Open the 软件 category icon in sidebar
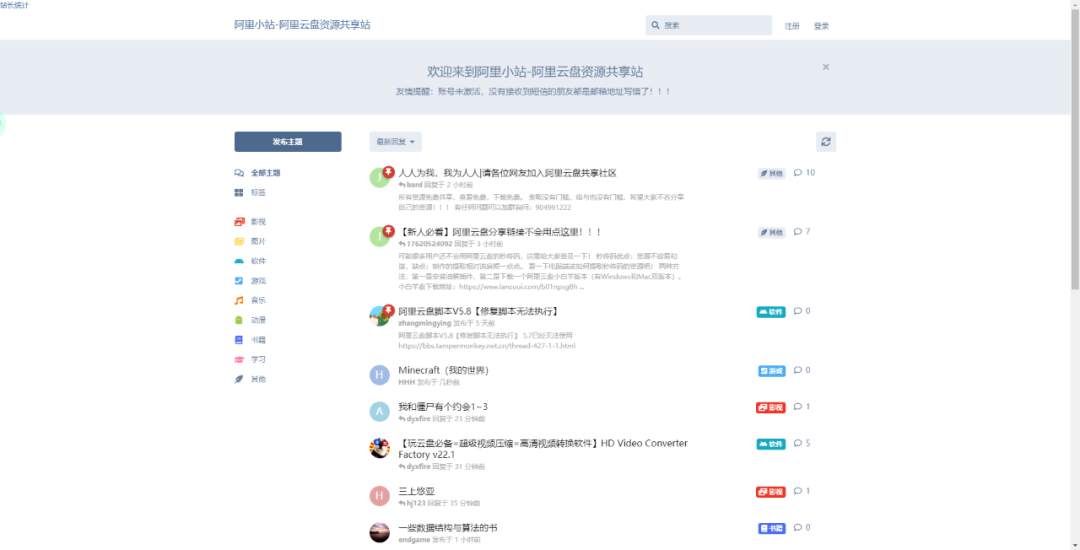The width and height of the screenshot is (1080, 550). click(x=239, y=261)
